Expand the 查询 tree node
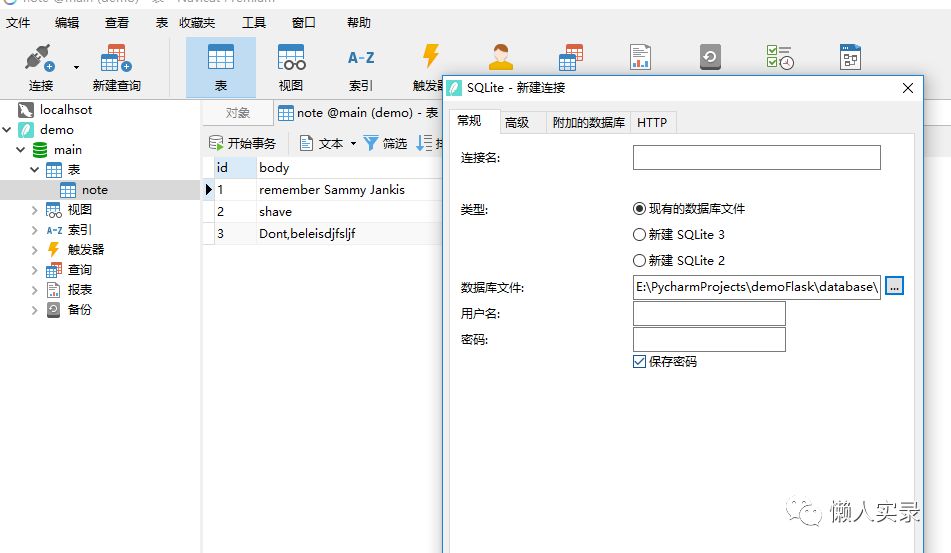The width and height of the screenshot is (951, 553). click(x=35, y=270)
